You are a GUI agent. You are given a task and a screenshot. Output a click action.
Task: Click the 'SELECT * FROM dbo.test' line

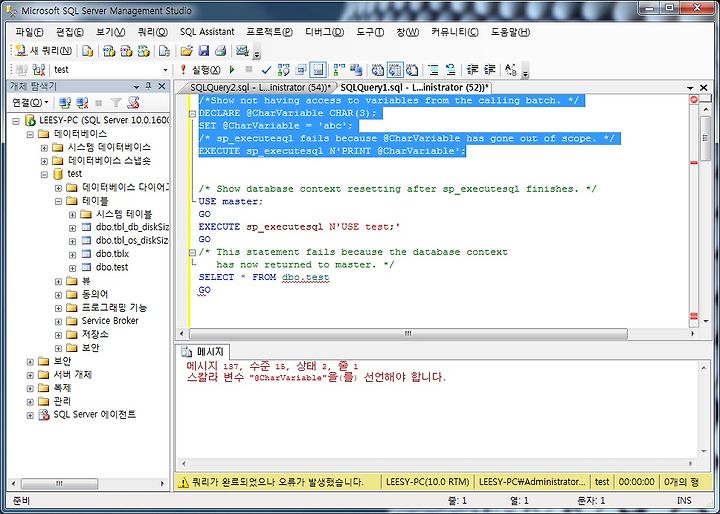click(x=264, y=277)
